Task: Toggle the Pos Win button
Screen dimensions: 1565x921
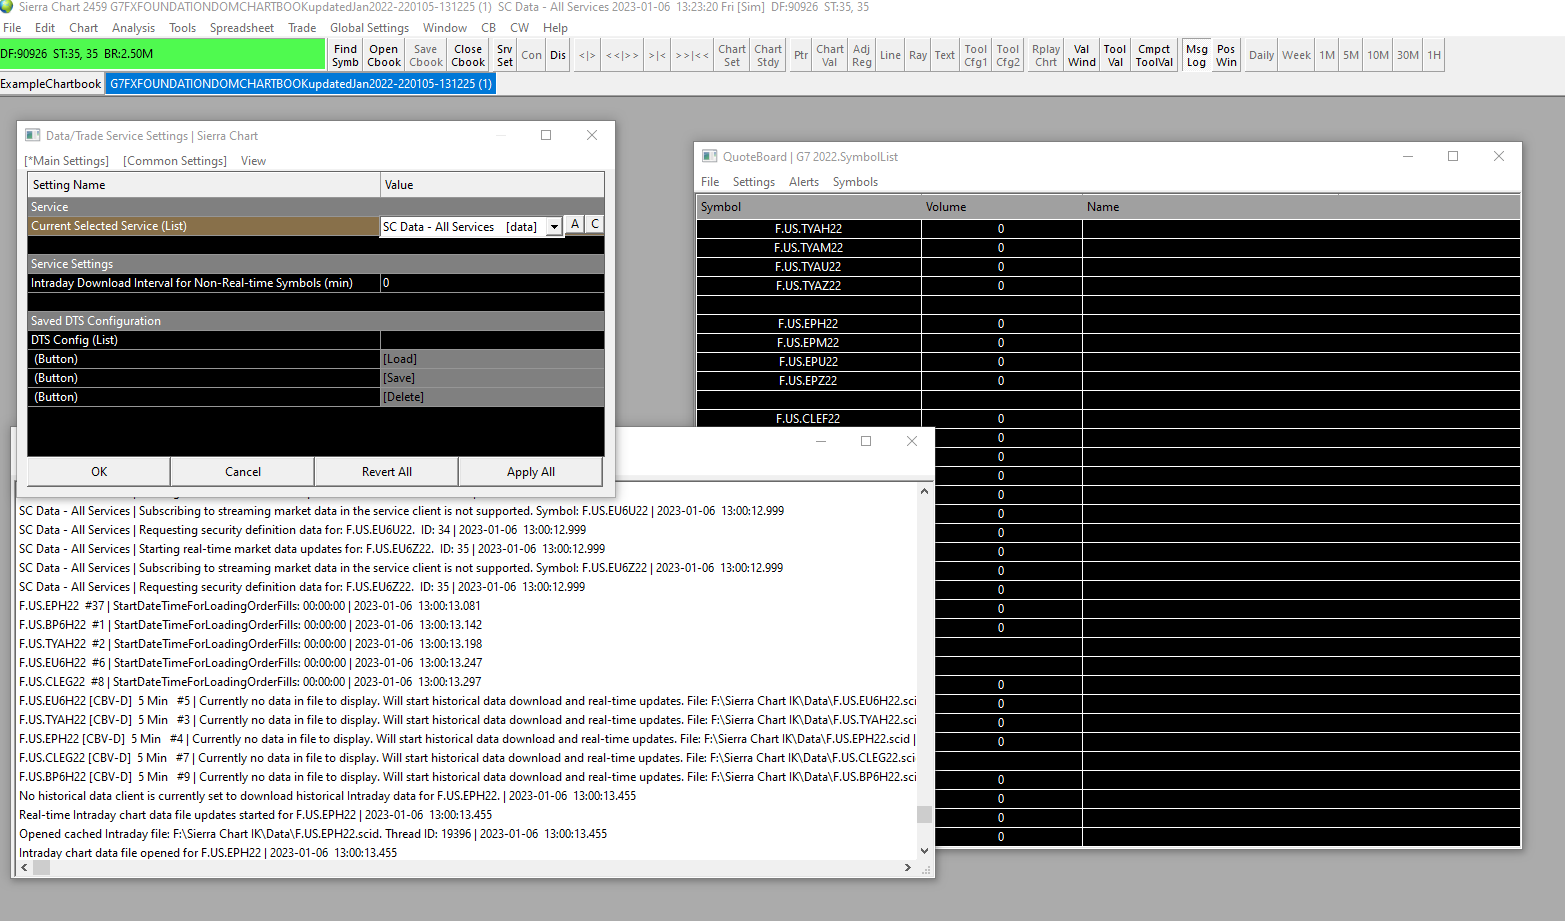Action: tap(1226, 56)
